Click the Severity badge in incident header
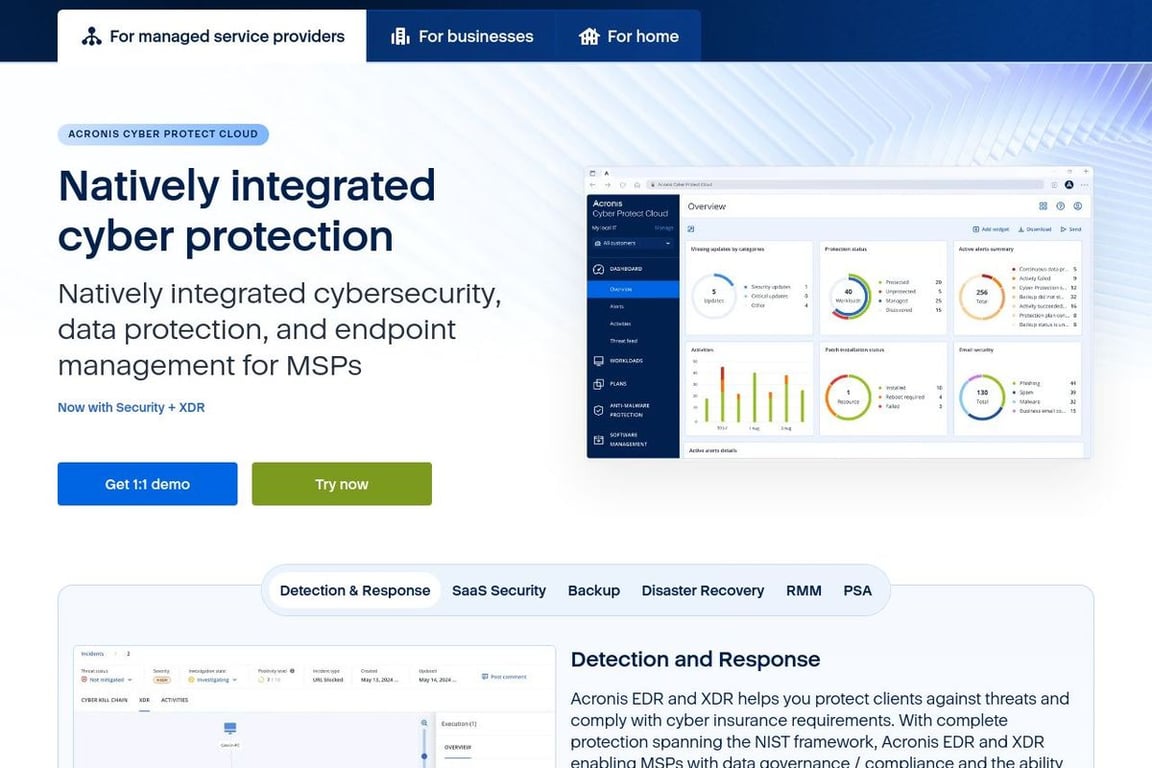Image resolution: width=1152 pixels, height=768 pixels. [162, 681]
